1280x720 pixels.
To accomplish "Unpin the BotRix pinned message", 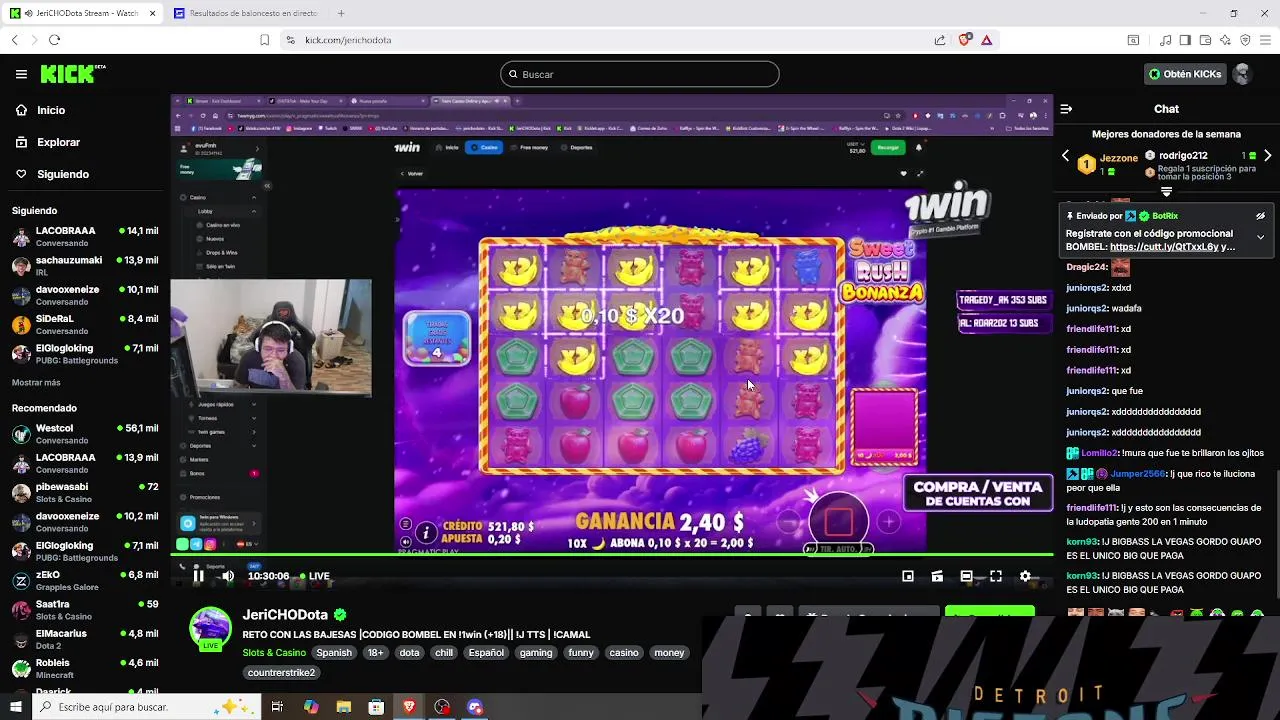I will pyautogui.click(x=1261, y=216).
